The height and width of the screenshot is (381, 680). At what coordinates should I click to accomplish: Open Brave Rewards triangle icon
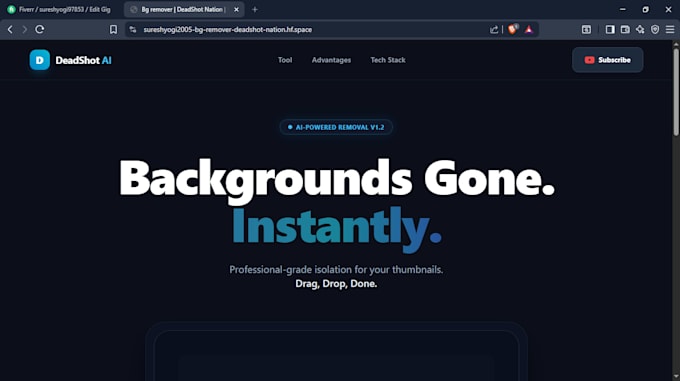[529, 29]
